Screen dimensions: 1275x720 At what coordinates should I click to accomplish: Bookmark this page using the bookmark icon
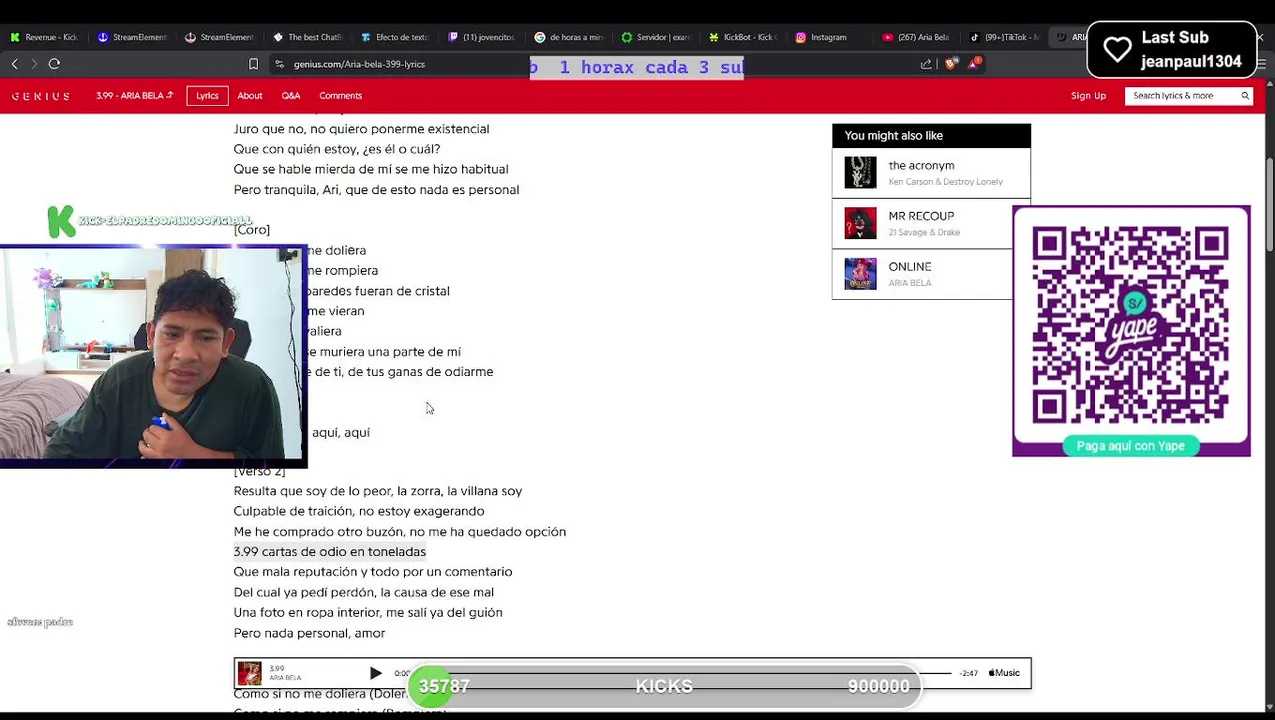point(253,64)
